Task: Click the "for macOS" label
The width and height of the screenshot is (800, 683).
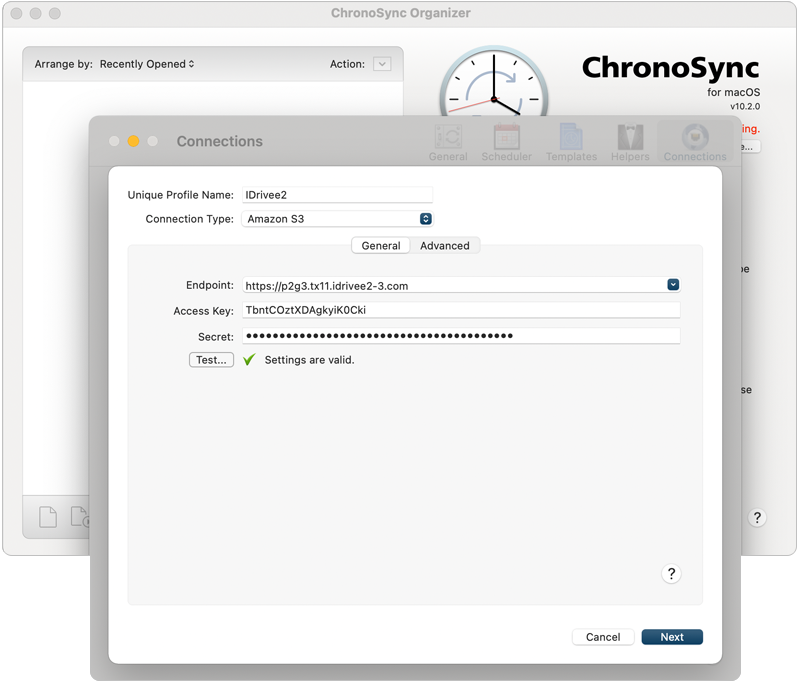Action: tap(734, 92)
